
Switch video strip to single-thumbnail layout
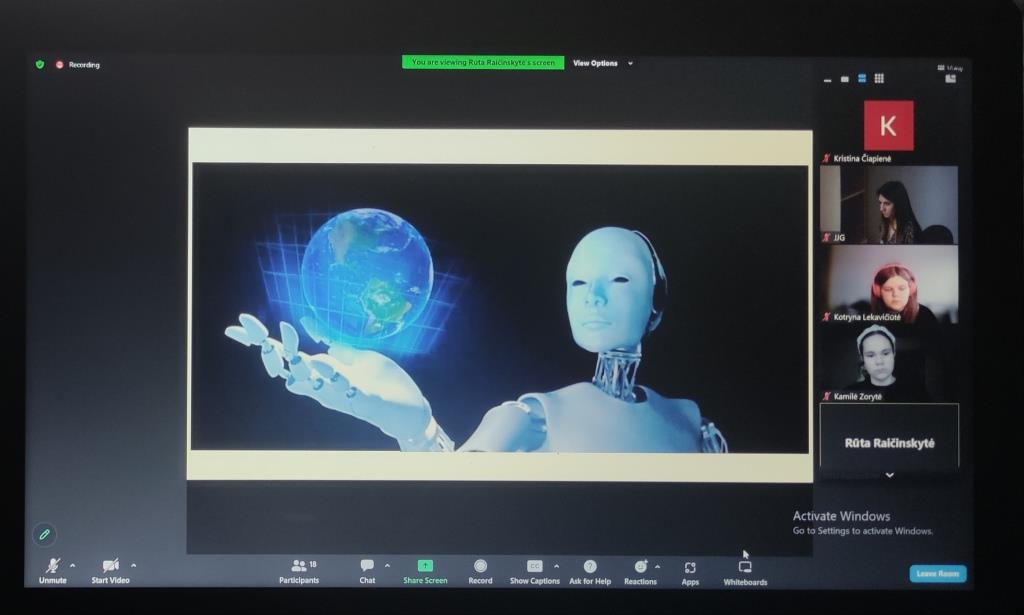[x=844, y=79]
